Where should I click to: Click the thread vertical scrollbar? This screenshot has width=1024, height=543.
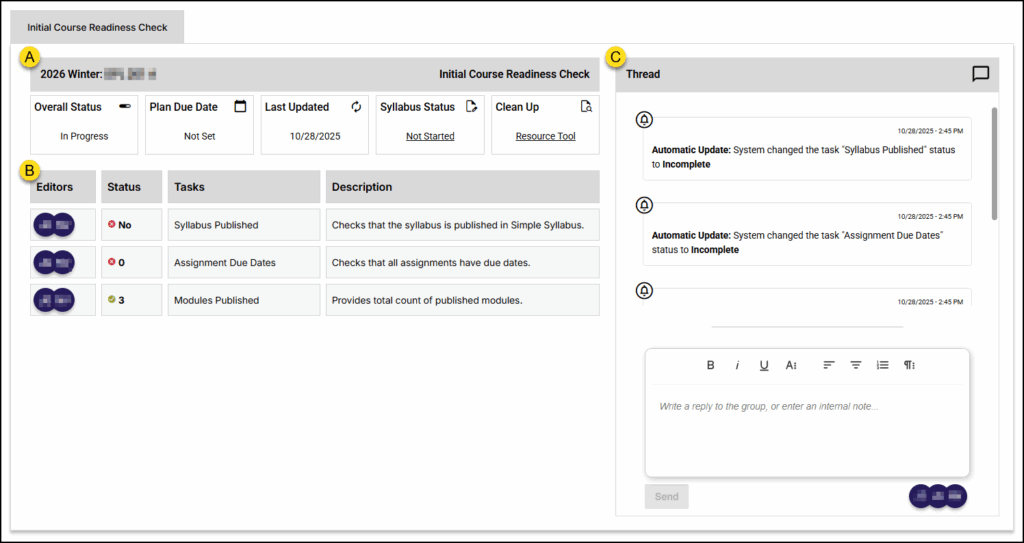click(994, 163)
